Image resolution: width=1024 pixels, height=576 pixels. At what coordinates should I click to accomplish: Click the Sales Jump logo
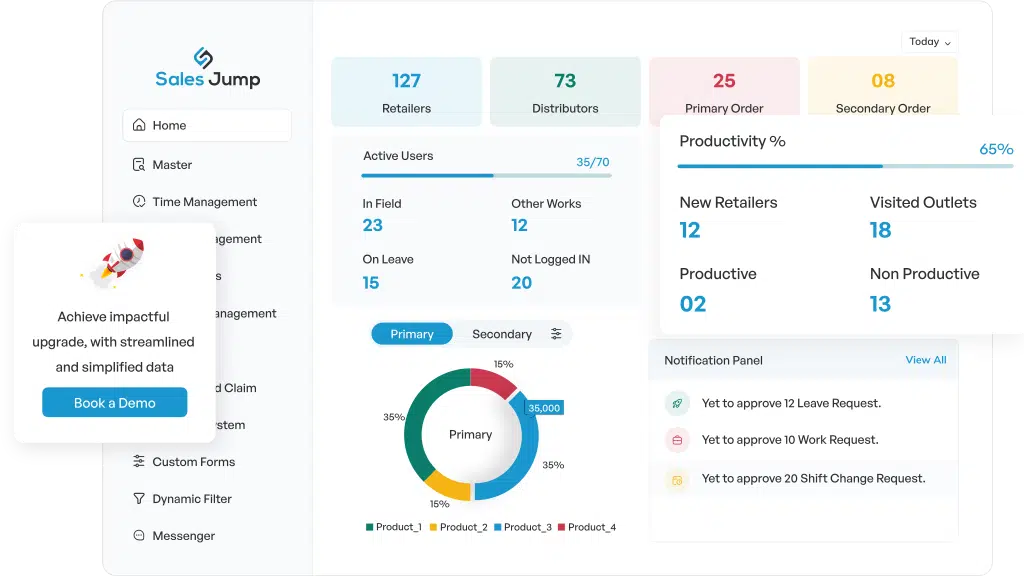pyautogui.click(x=208, y=68)
